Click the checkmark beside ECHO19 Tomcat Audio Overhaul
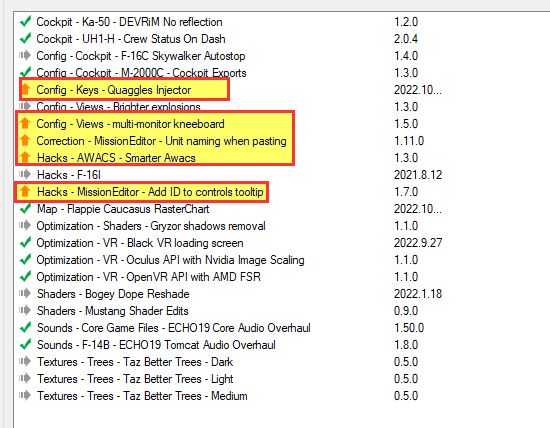The image size is (550, 428). pos(25,345)
